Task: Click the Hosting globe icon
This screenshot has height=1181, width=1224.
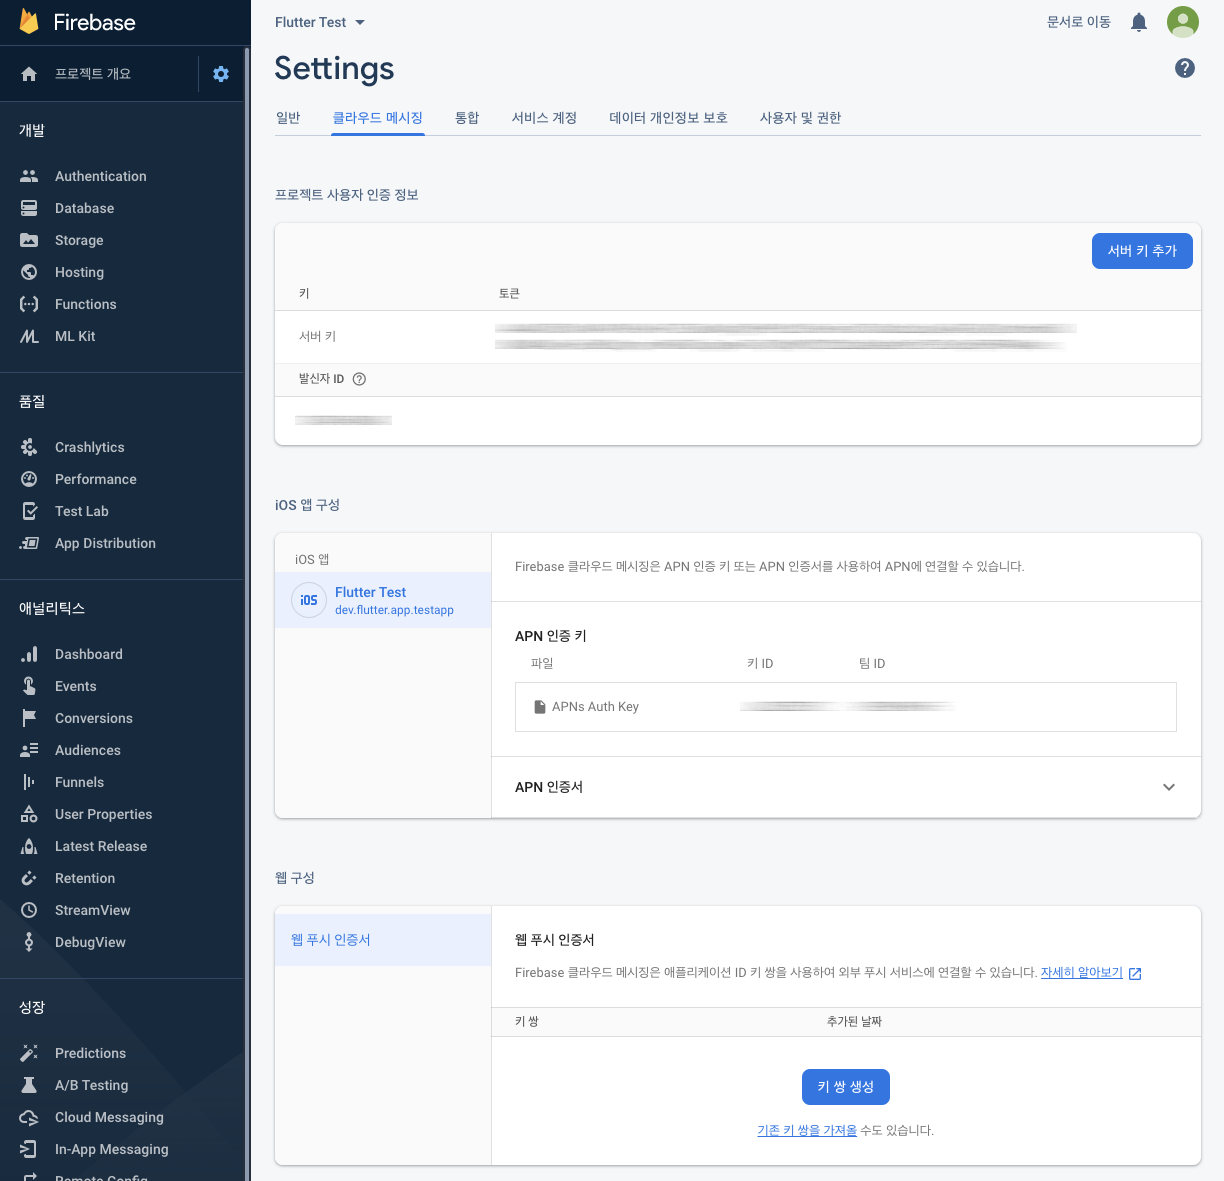Action: (29, 272)
